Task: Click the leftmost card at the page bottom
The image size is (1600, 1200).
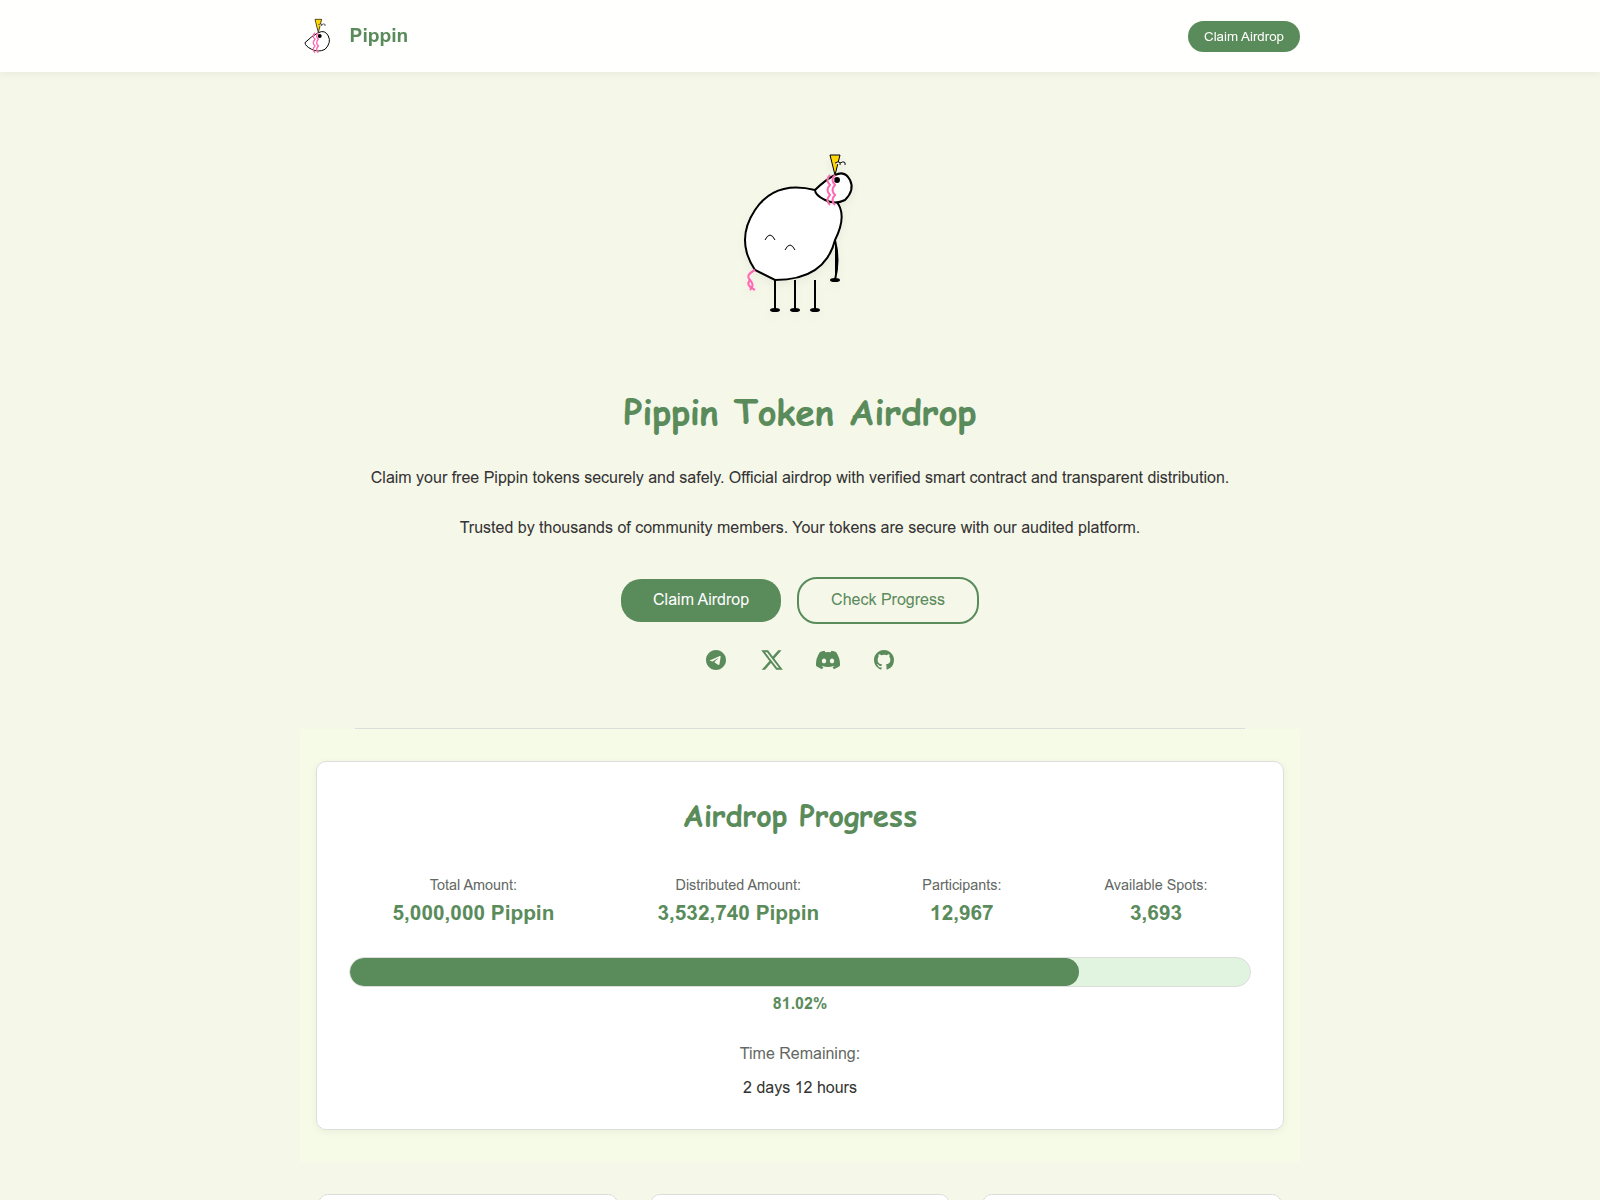Action: 468,1197
